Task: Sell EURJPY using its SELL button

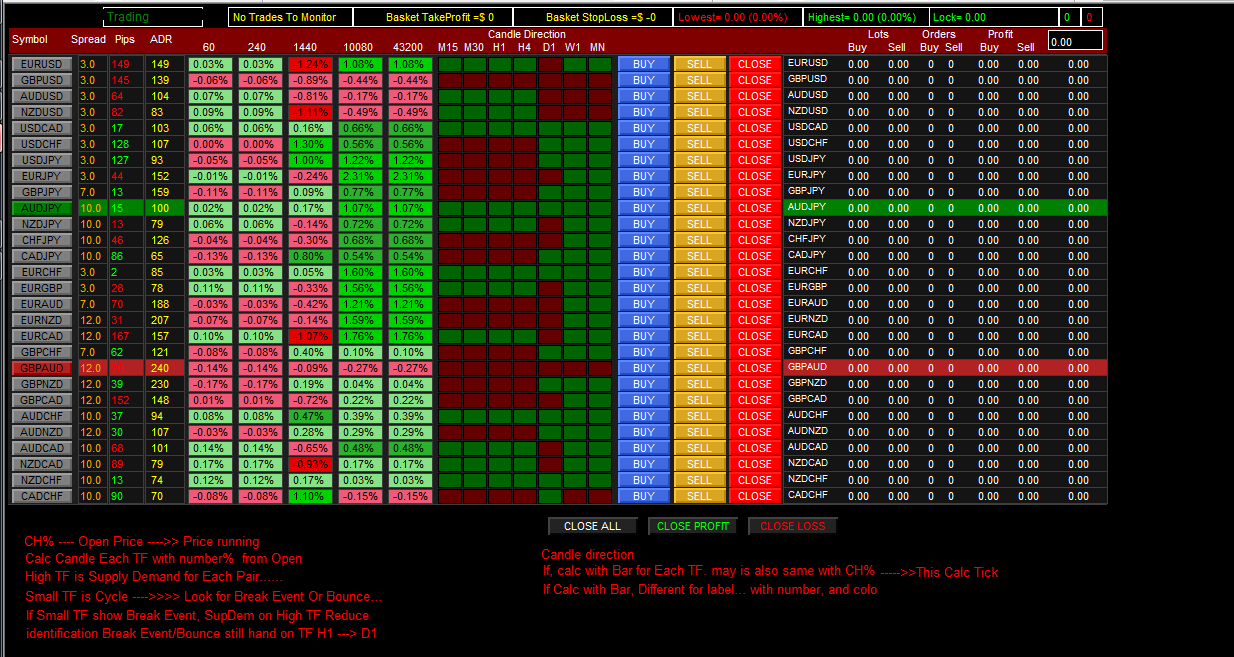Action: coord(699,176)
